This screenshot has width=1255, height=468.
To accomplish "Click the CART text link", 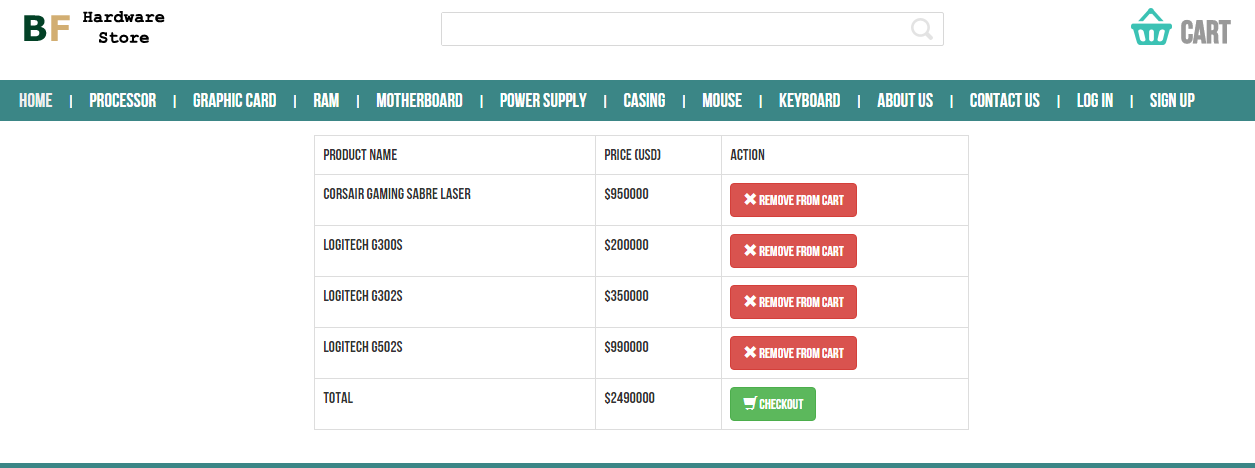I will pos(1205,32).
